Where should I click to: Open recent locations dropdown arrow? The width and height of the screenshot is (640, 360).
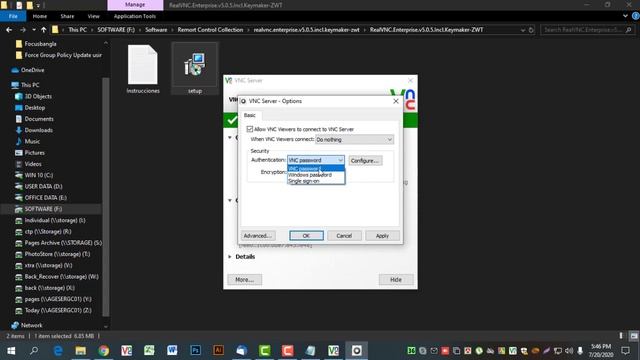pyautogui.click(x=33, y=30)
